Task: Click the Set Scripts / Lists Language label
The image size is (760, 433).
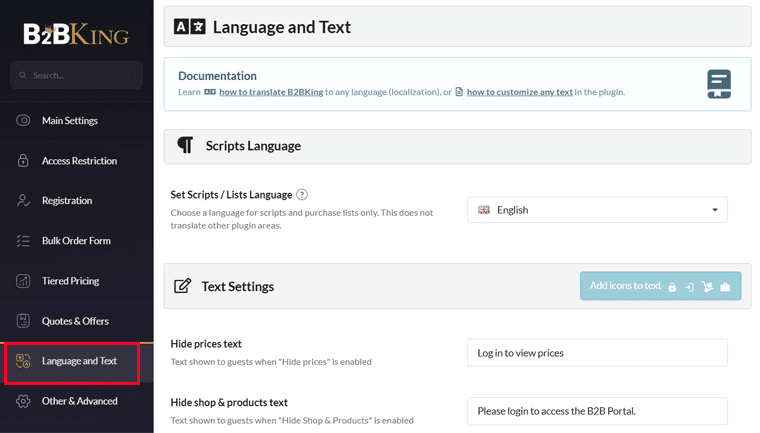Action: [231, 194]
